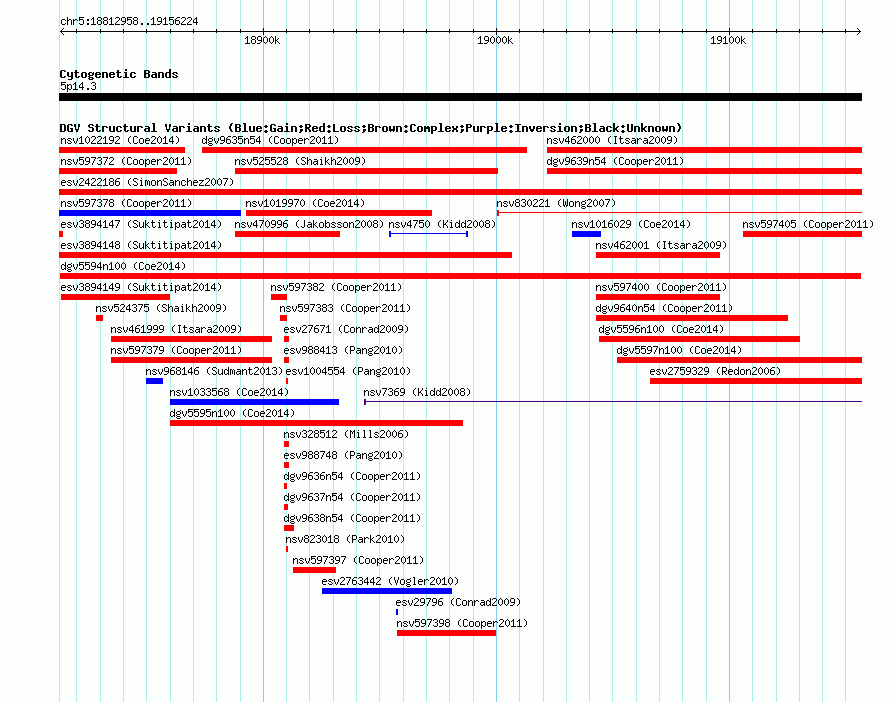Click esv27671 (Conrad2009) label
This screenshot has width=890, height=702.
pos(346,329)
